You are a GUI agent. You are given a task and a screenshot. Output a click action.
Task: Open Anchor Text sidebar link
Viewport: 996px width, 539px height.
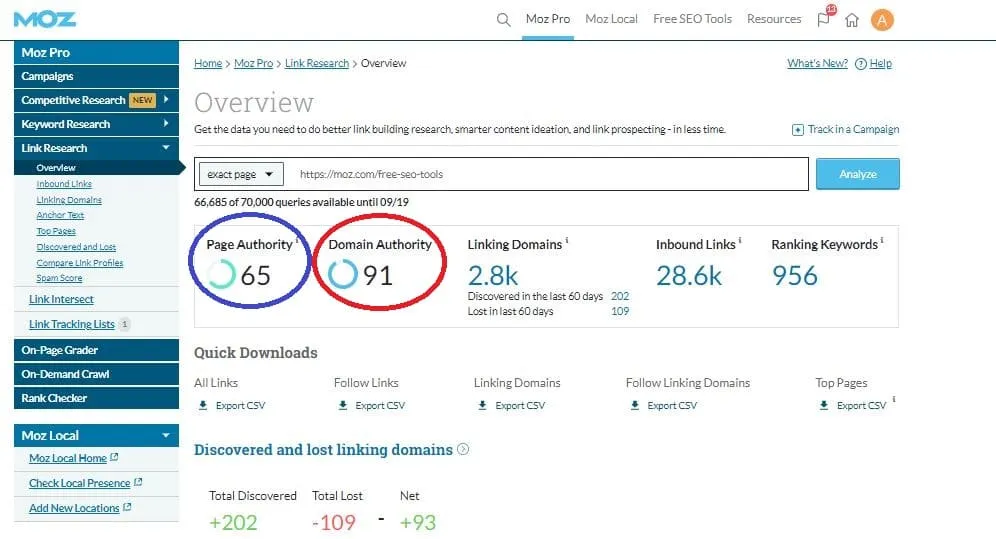60,215
